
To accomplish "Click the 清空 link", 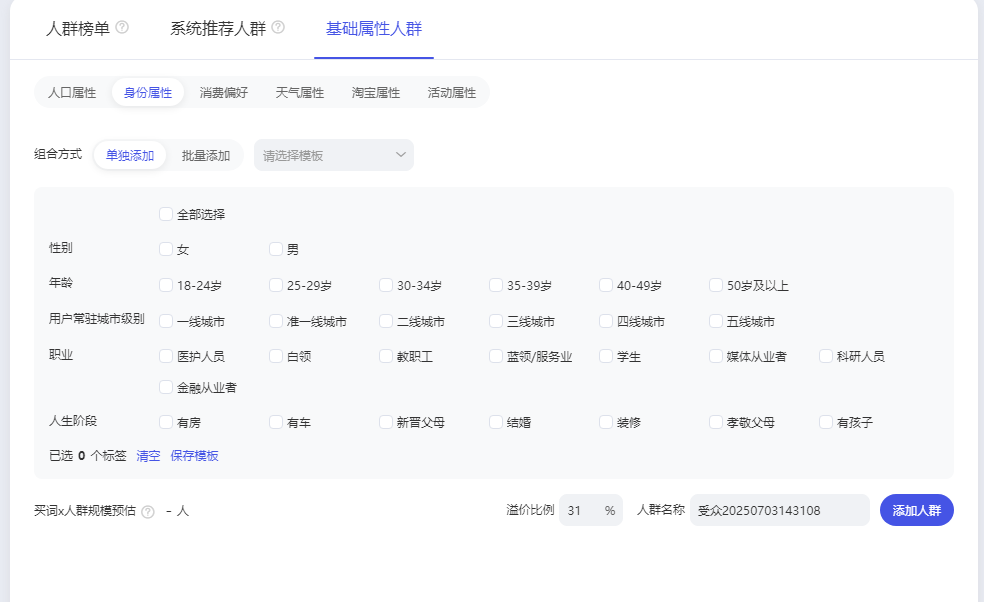I will [148, 456].
